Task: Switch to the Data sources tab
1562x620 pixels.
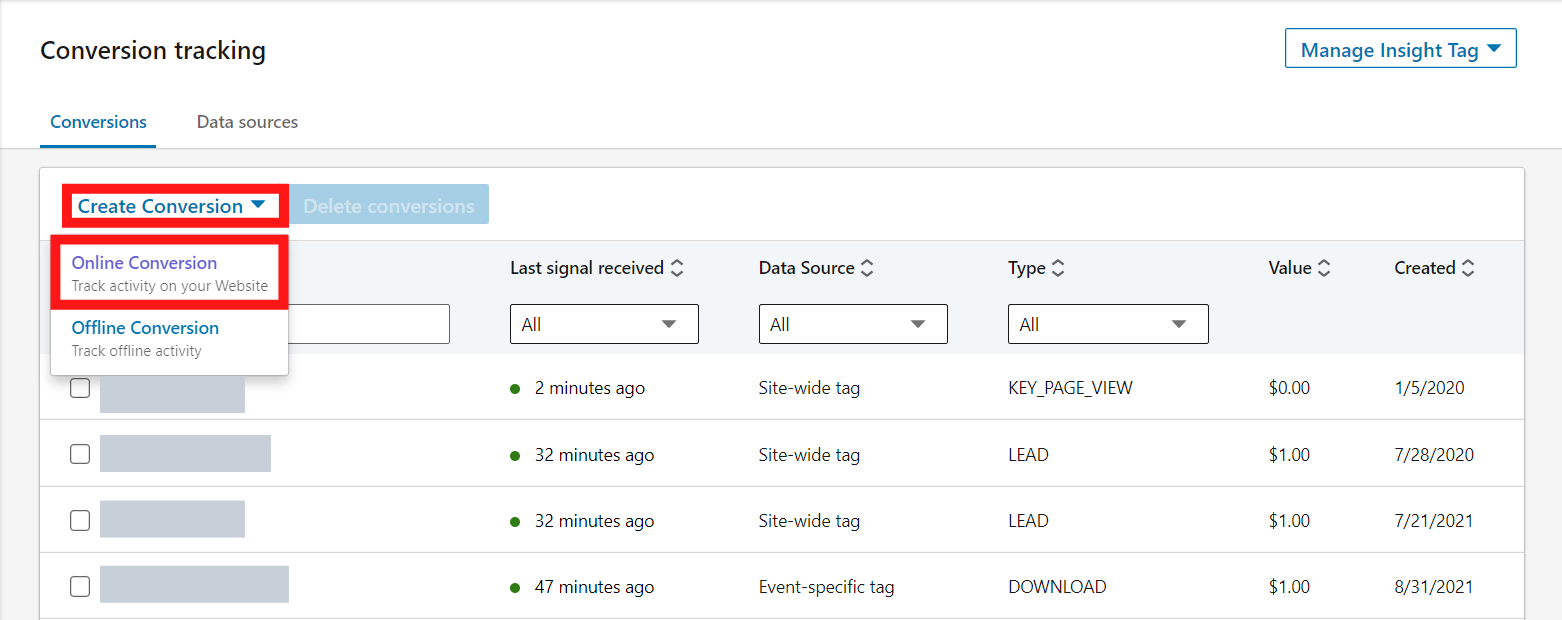Action: [x=247, y=122]
